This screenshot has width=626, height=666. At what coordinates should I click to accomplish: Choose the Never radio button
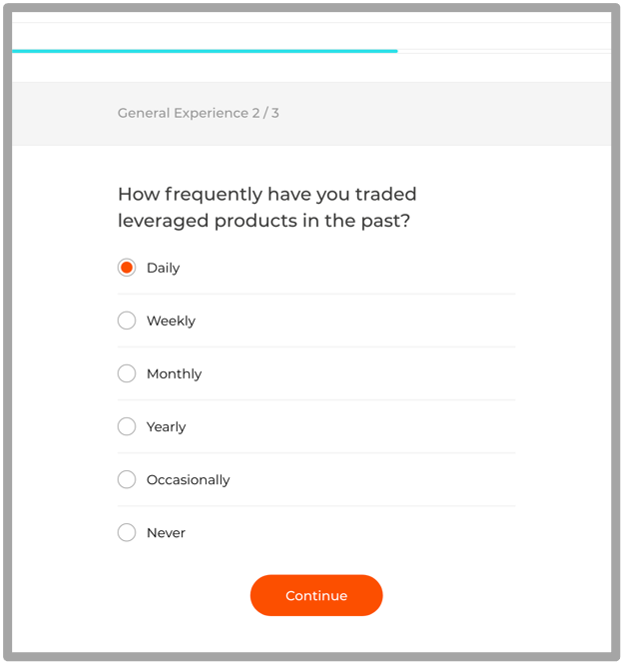(127, 533)
